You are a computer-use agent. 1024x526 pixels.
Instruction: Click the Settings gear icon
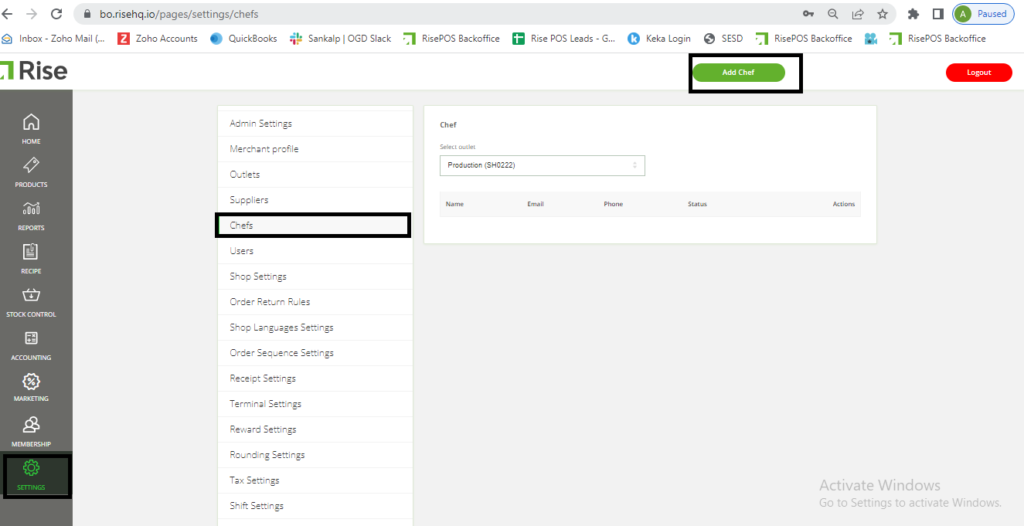click(x=31, y=468)
